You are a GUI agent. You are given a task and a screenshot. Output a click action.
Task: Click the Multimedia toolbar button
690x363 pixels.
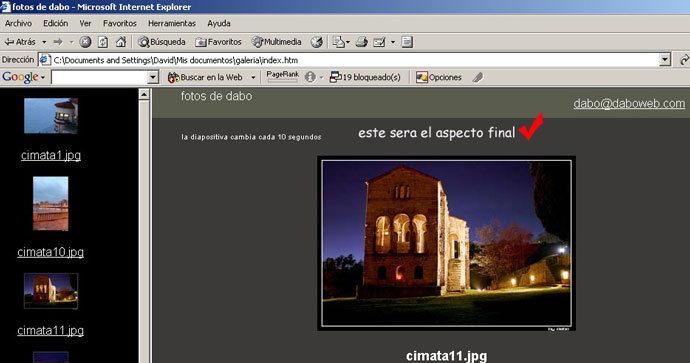pos(276,42)
